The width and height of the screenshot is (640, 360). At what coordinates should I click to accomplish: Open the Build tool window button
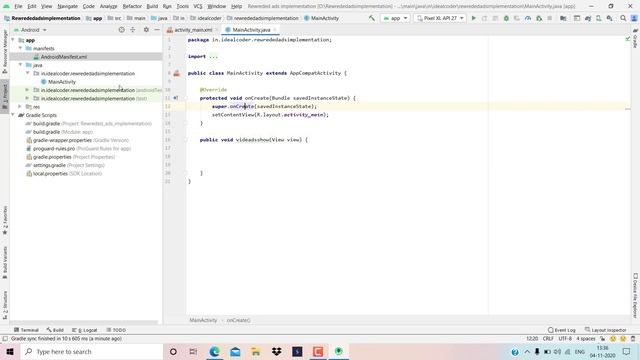(x=55, y=330)
